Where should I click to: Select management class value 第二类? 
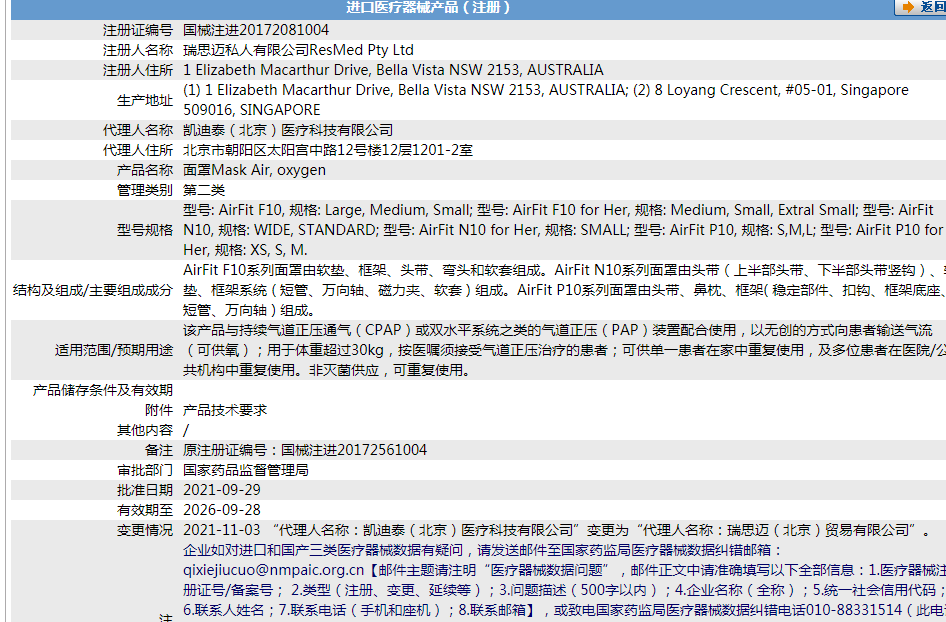coord(204,190)
